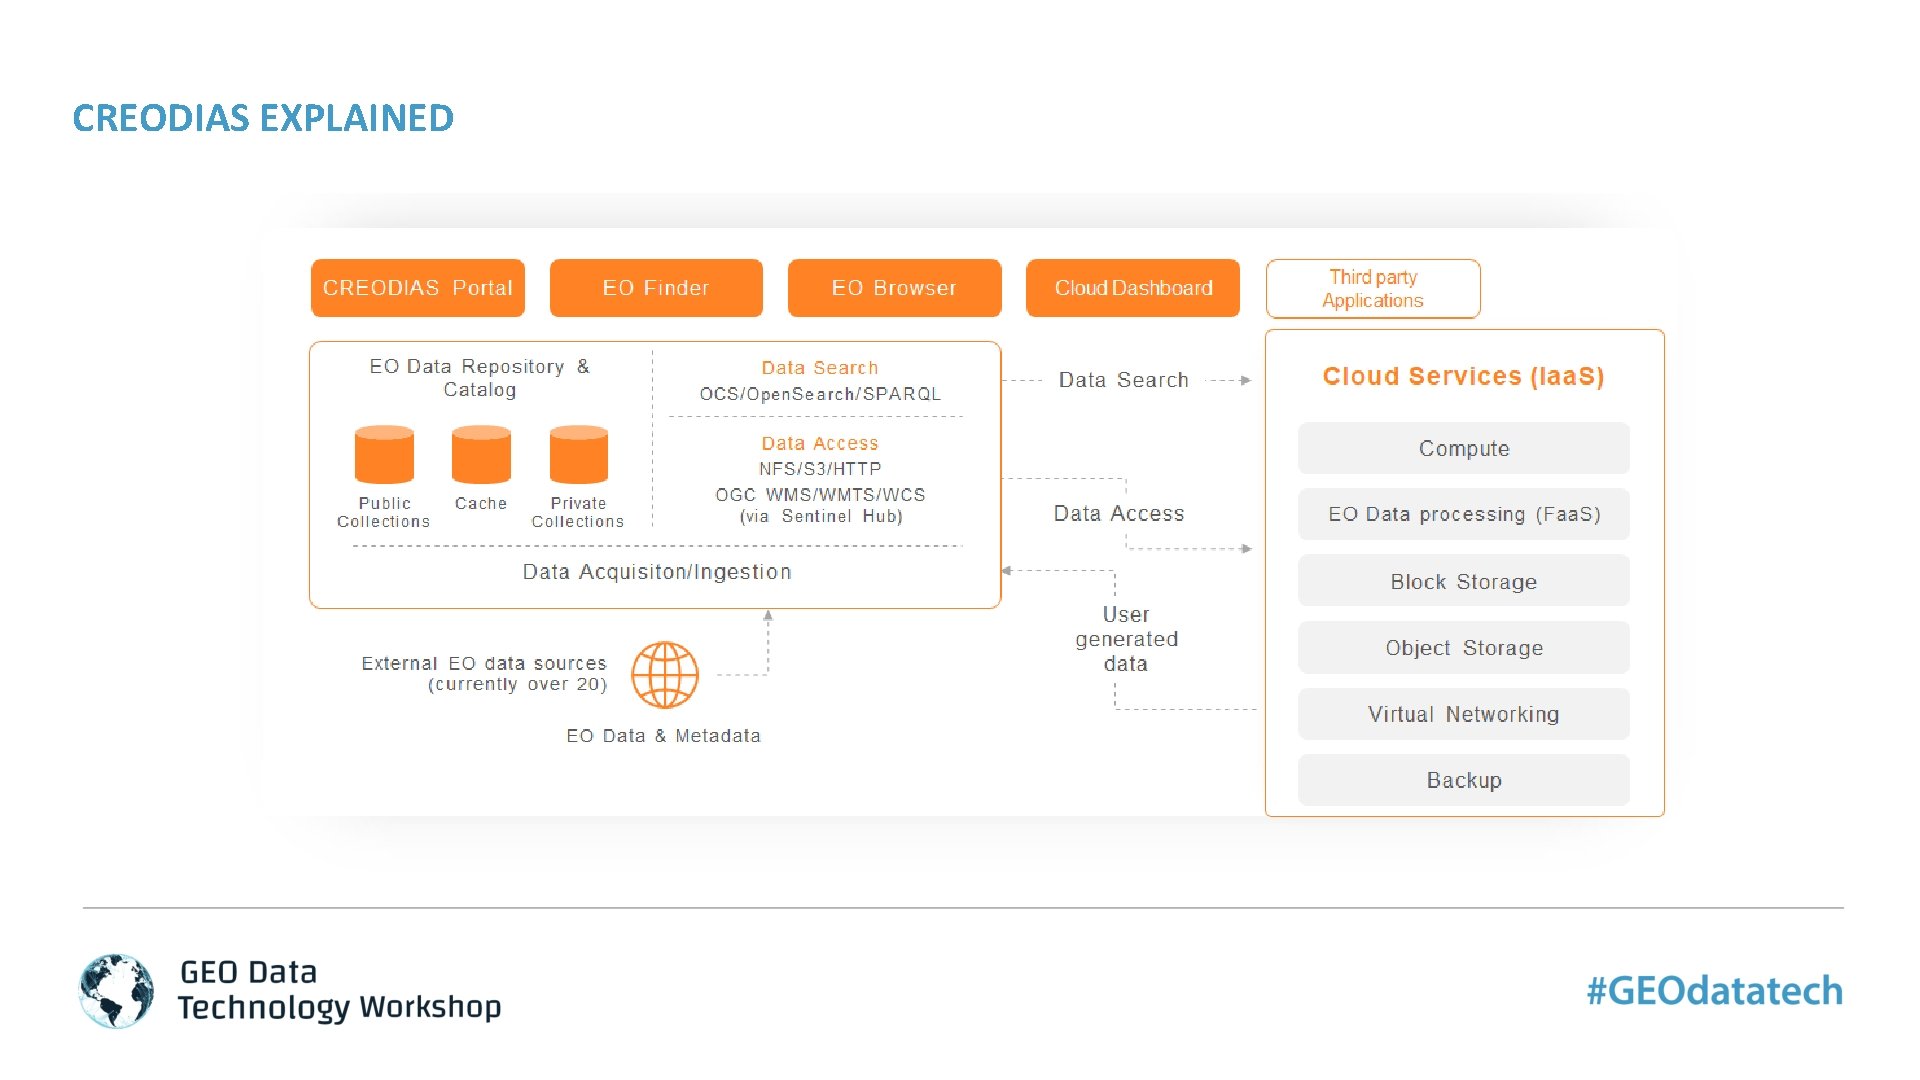This screenshot has height=1080, width=1920.
Task: Select the EO Browser orange tile
Action: point(894,288)
